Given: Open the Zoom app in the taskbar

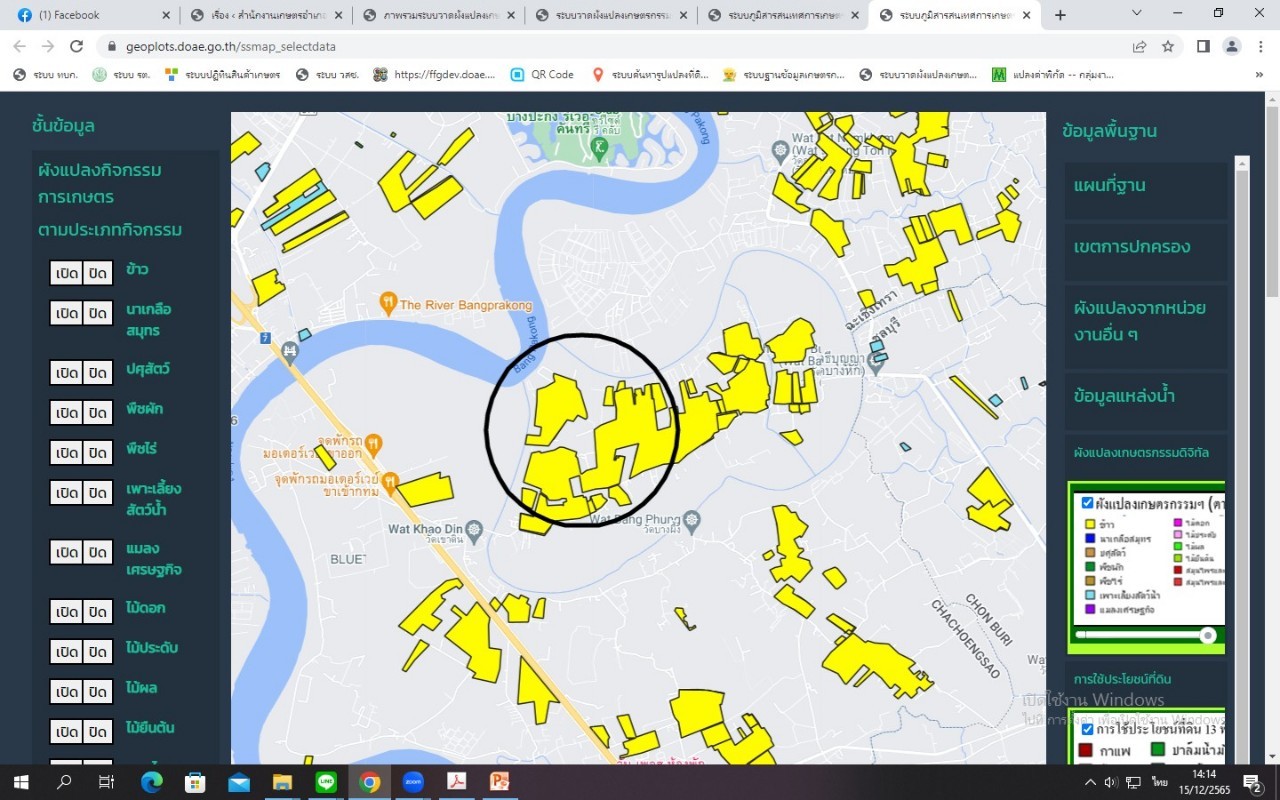Looking at the screenshot, I should coord(413,782).
